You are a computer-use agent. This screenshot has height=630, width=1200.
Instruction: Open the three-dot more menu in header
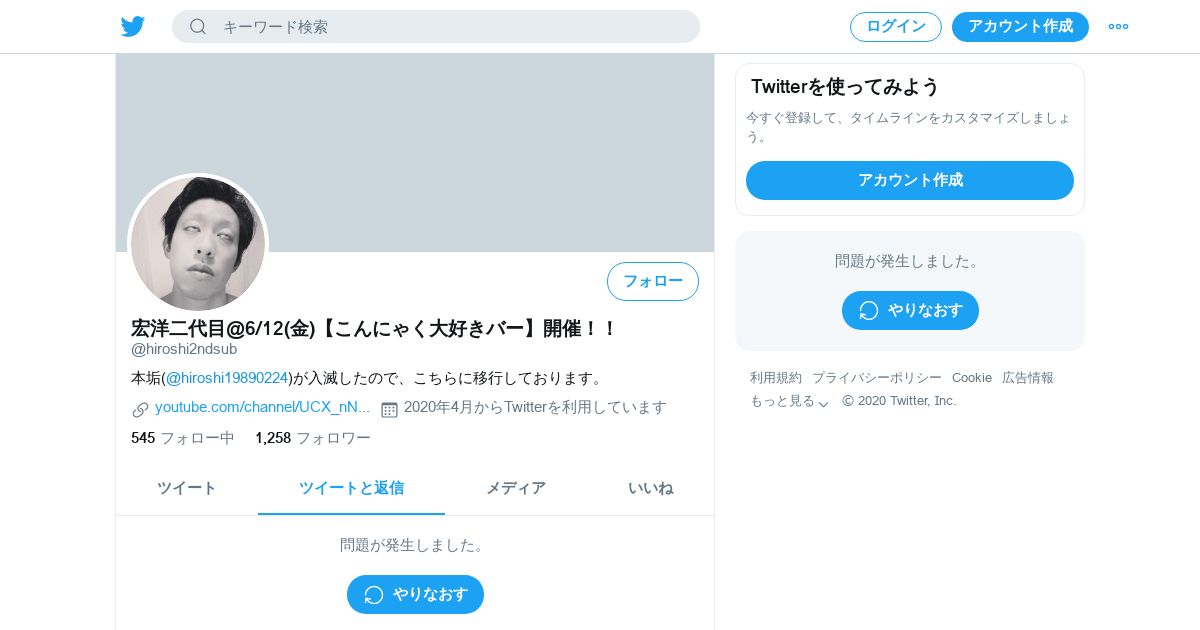(x=1118, y=27)
